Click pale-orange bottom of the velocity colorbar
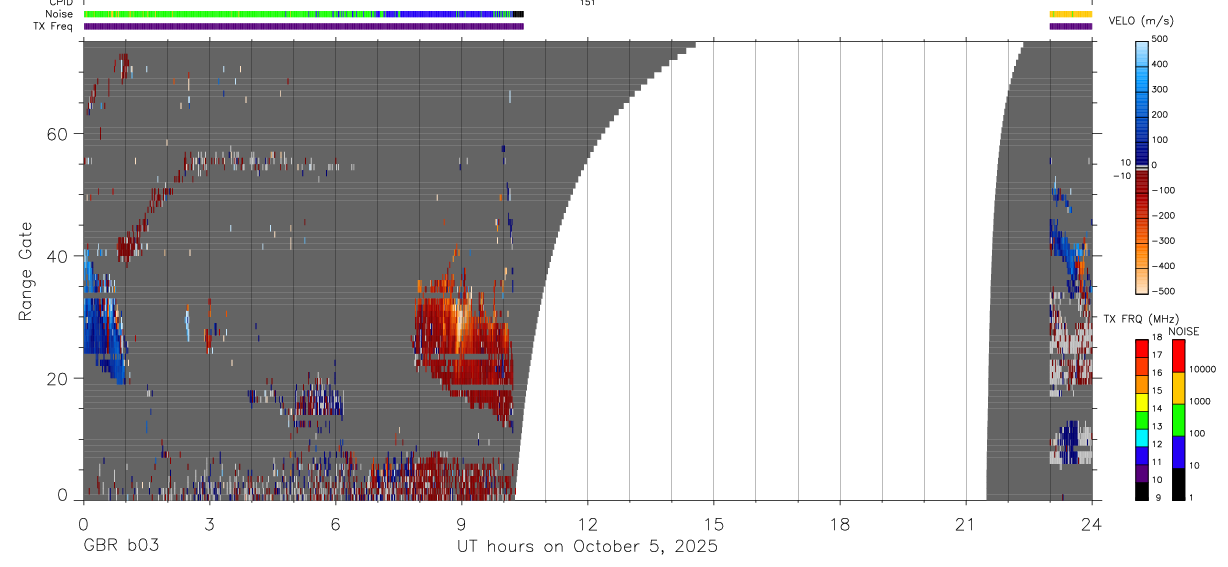 pos(1142,280)
